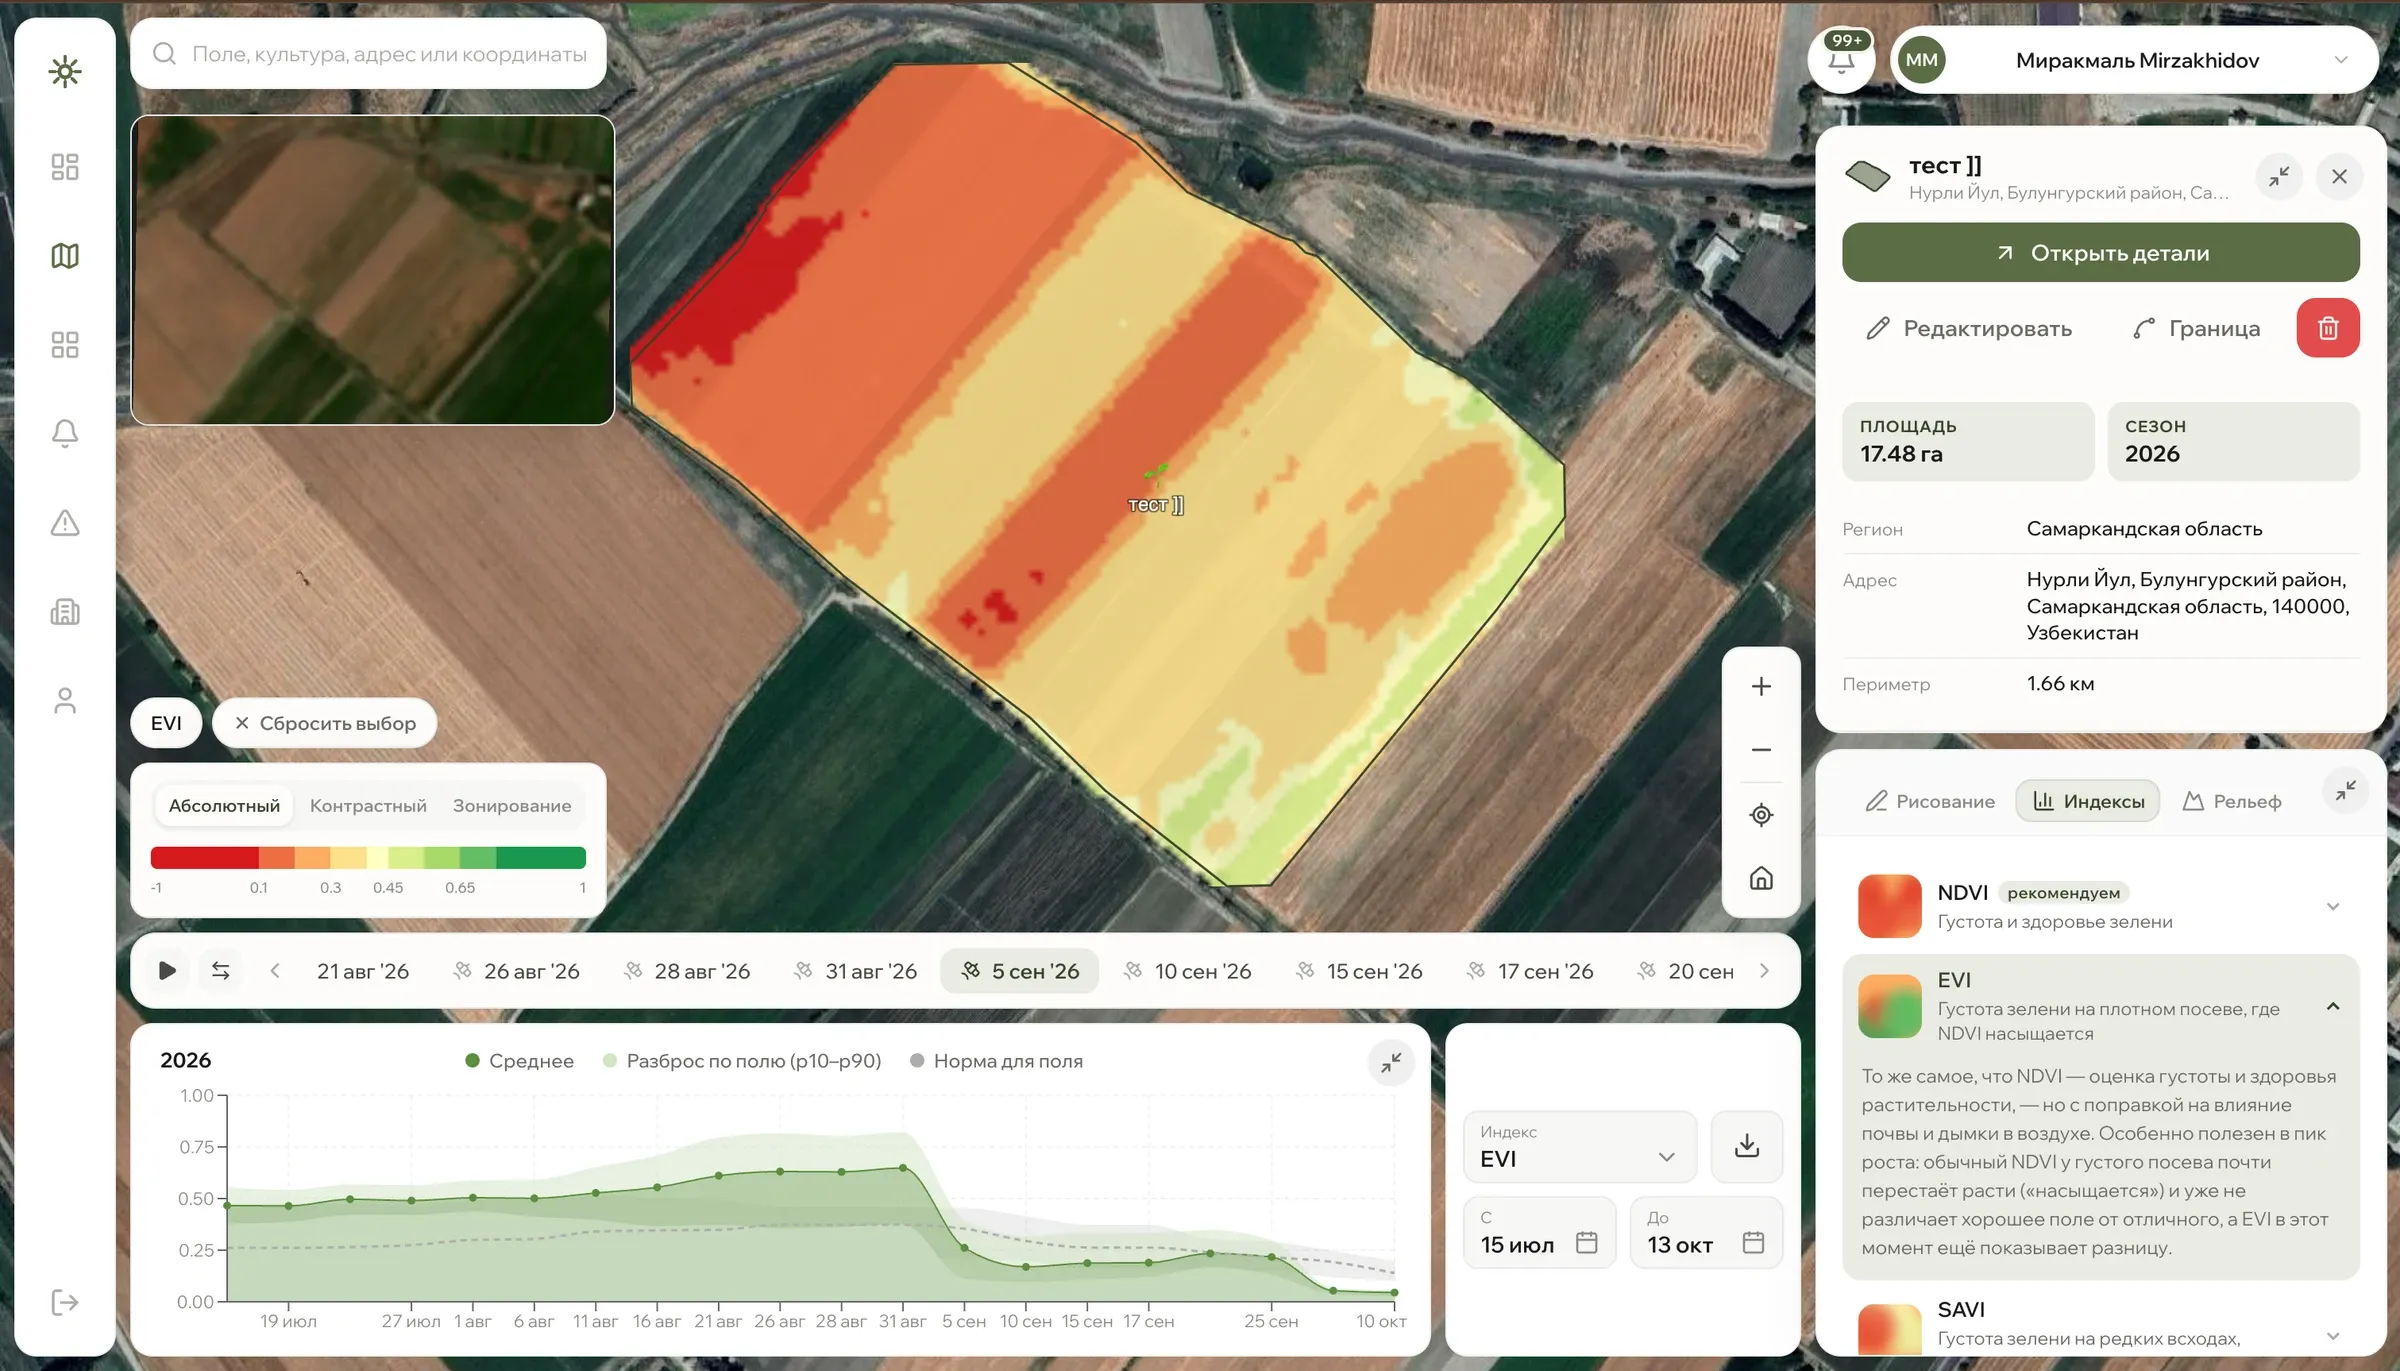Image resolution: width=2400 pixels, height=1371 pixels.
Task: Play the timeline animation
Action: tap(167, 971)
